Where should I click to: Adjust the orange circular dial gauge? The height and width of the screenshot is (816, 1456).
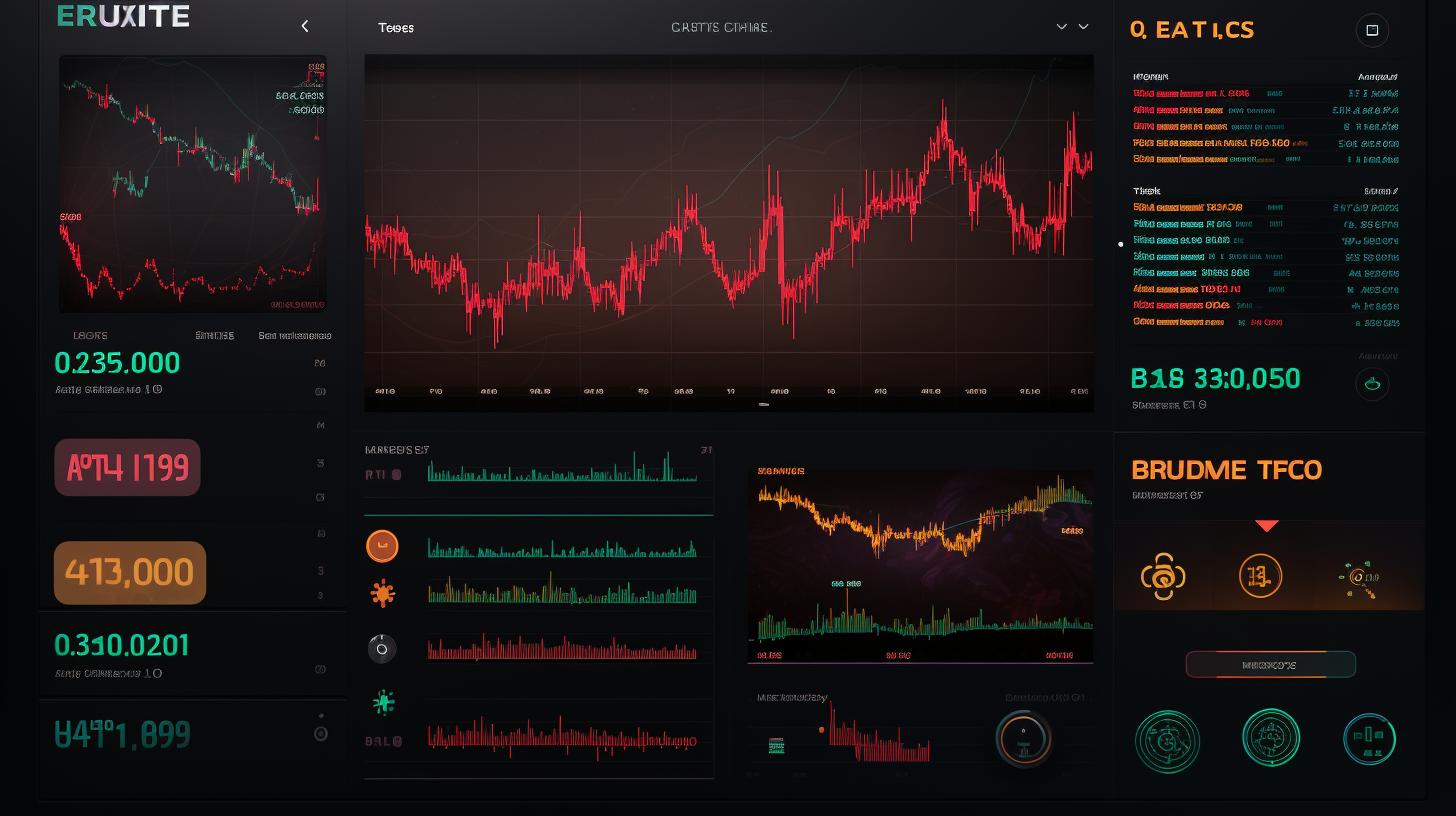click(1024, 739)
